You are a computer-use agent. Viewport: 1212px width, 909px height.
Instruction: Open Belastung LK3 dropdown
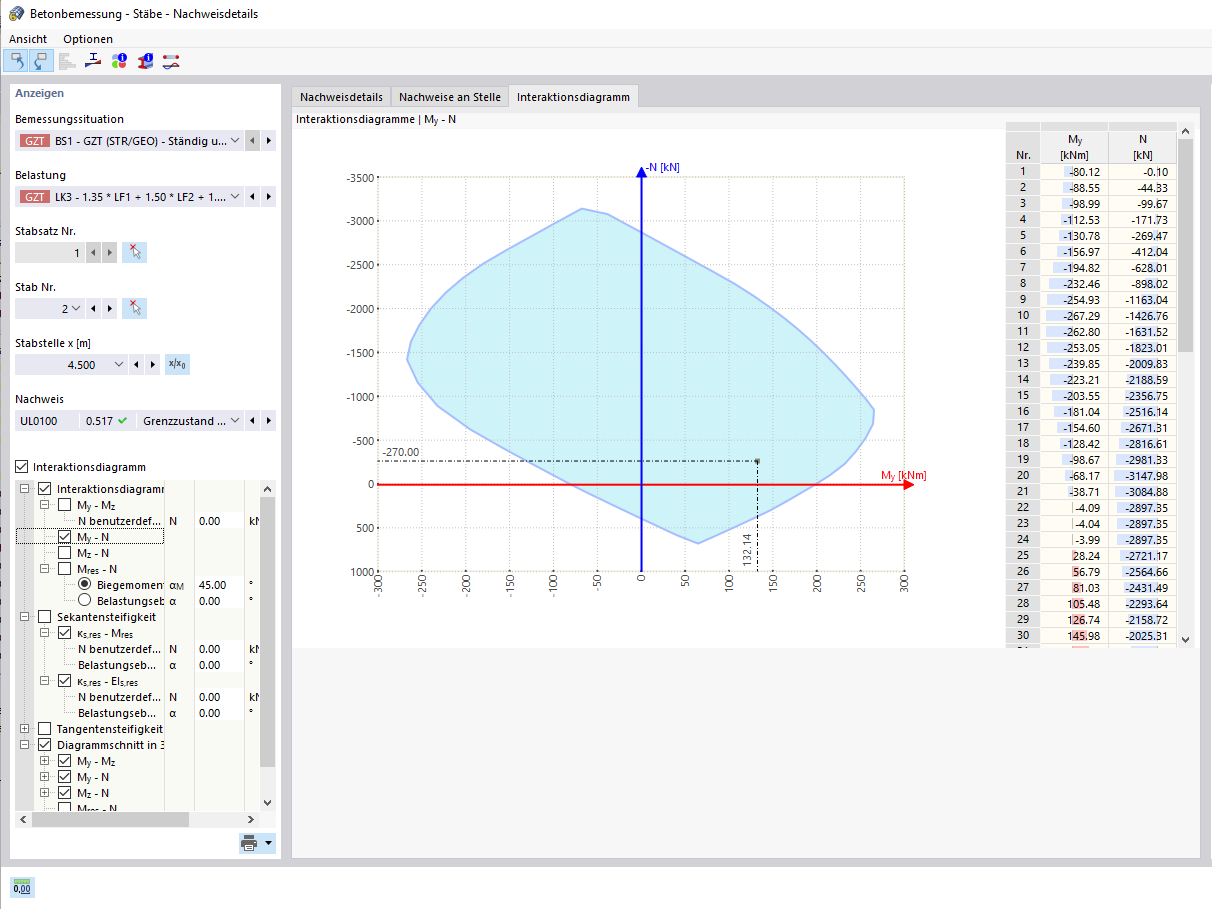[x=235, y=197]
